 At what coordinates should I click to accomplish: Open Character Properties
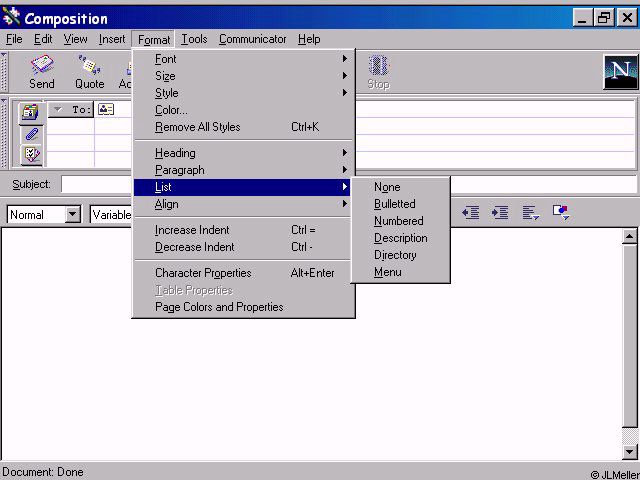(244, 273)
